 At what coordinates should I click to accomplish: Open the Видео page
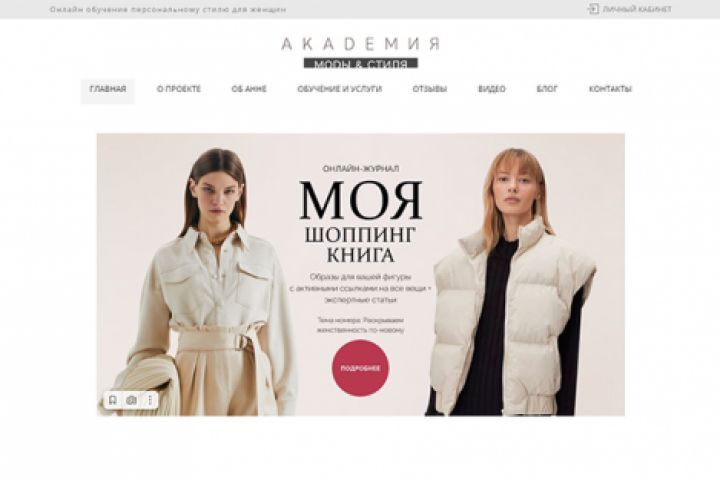click(x=492, y=89)
